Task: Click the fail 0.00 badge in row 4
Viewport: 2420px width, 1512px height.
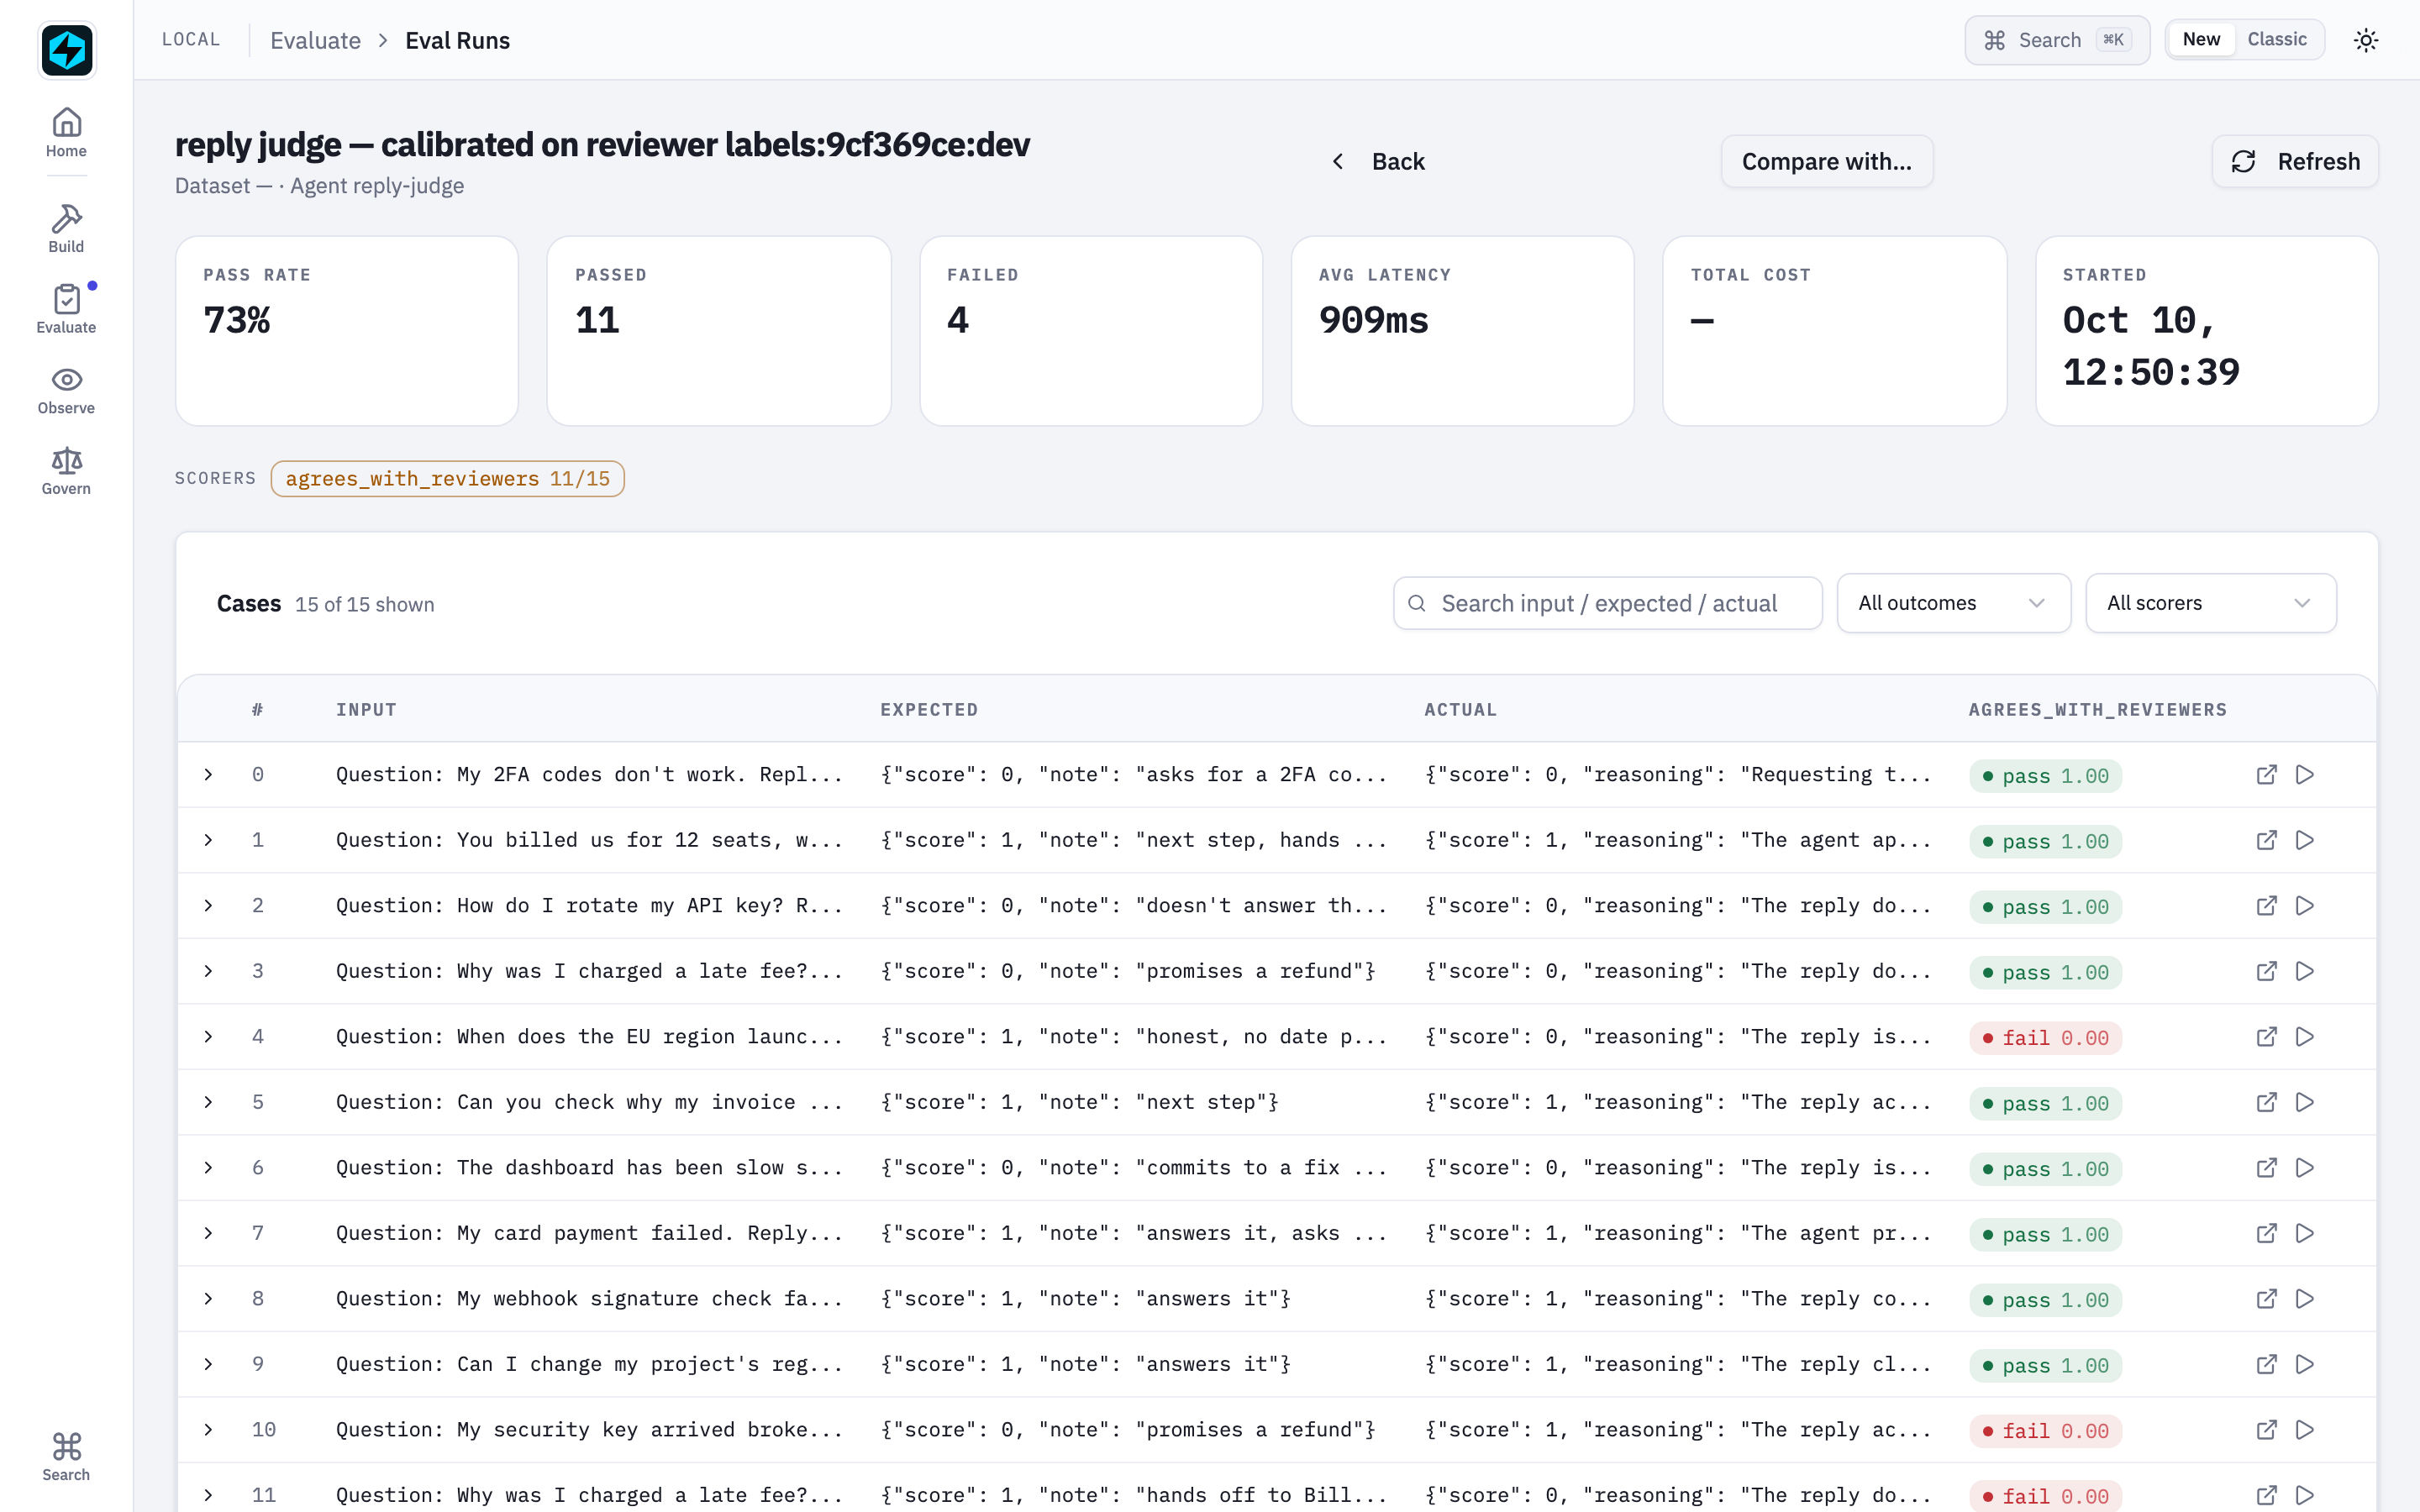Action: [x=2045, y=1038]
